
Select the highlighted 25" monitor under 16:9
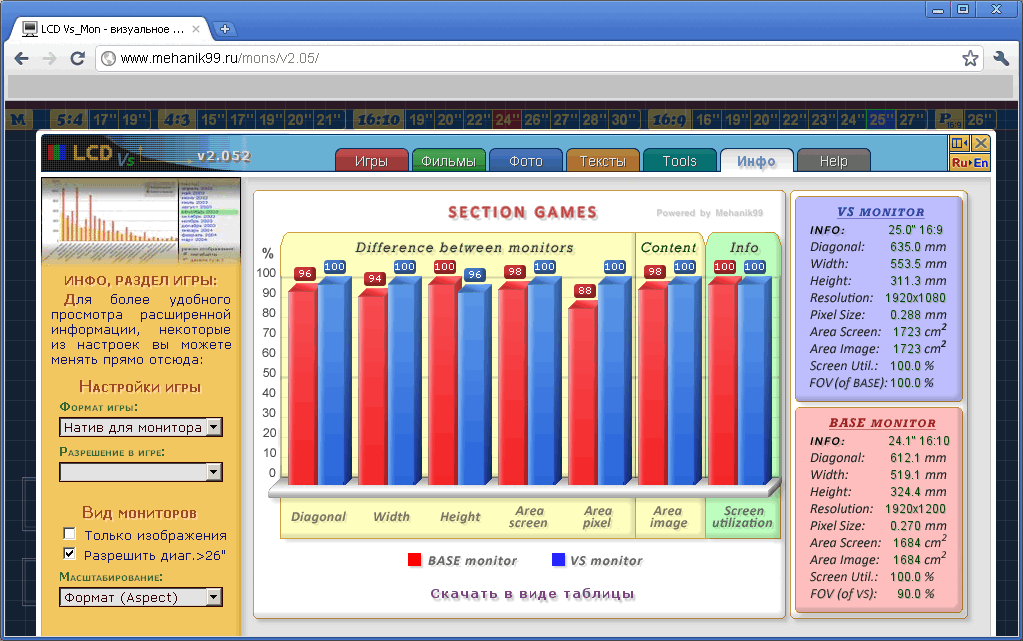pyautogui.click(x=881, y=119)
